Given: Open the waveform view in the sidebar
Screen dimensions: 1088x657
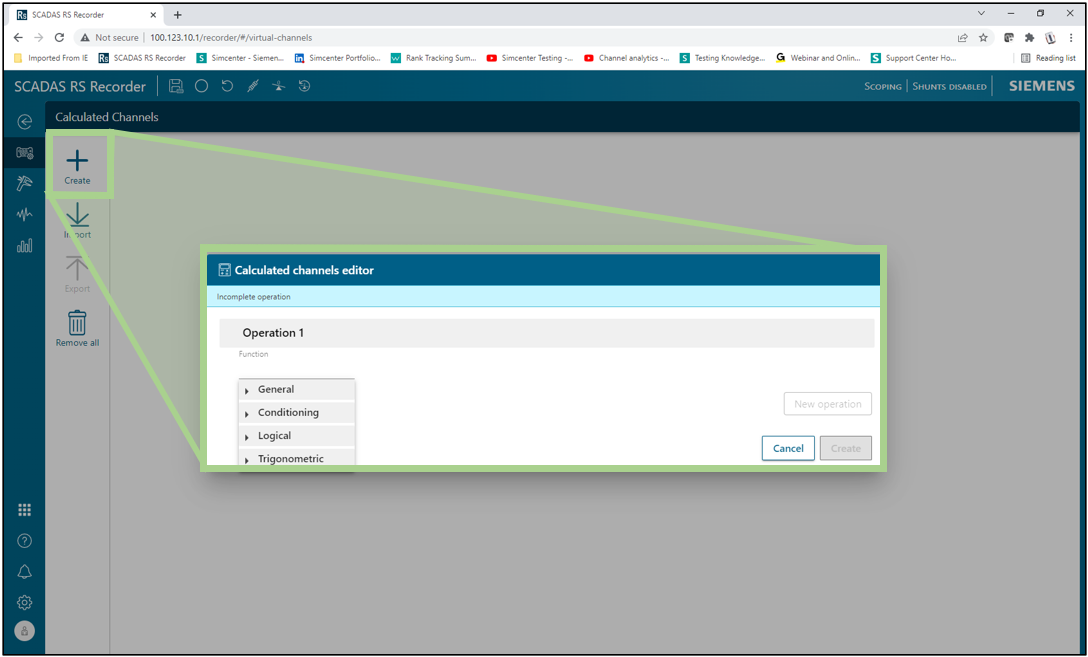Looking at the screenshot, I should [25, 215].
